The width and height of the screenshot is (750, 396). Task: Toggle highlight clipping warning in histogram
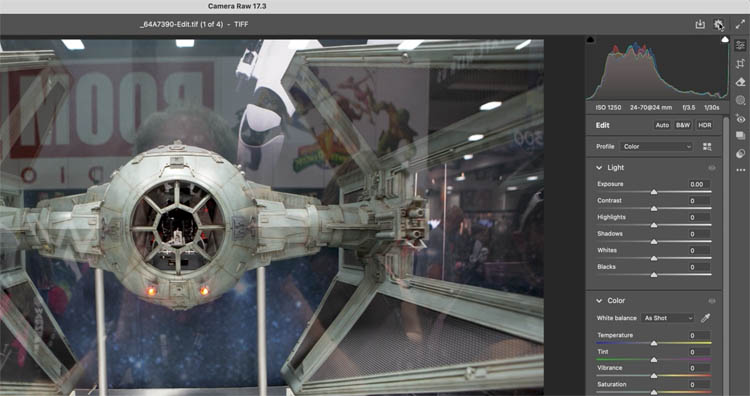(x=725, y=40)
